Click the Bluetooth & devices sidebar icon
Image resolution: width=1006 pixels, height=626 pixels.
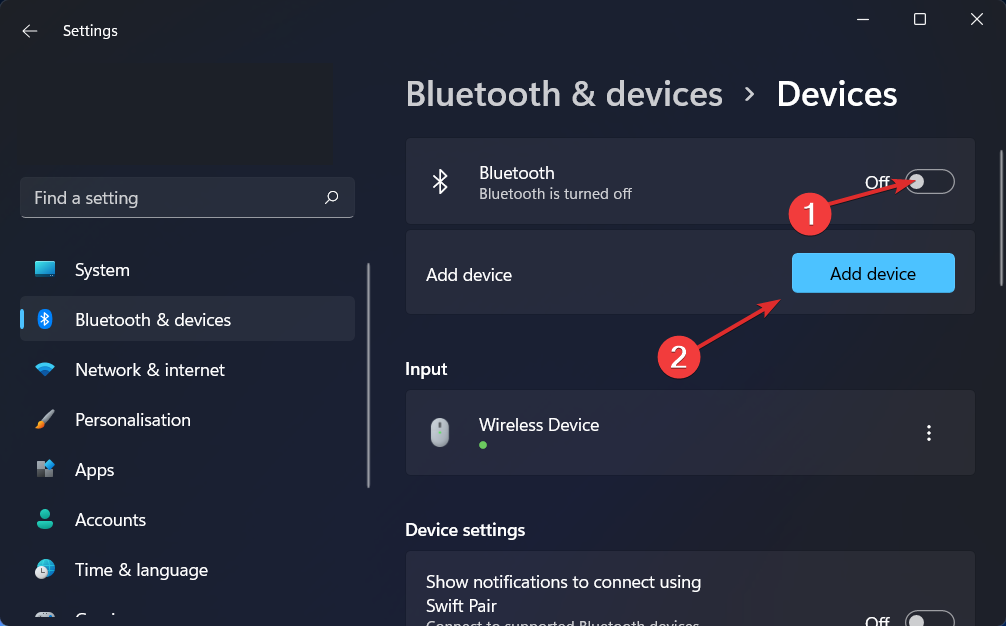tap(45, 318)
